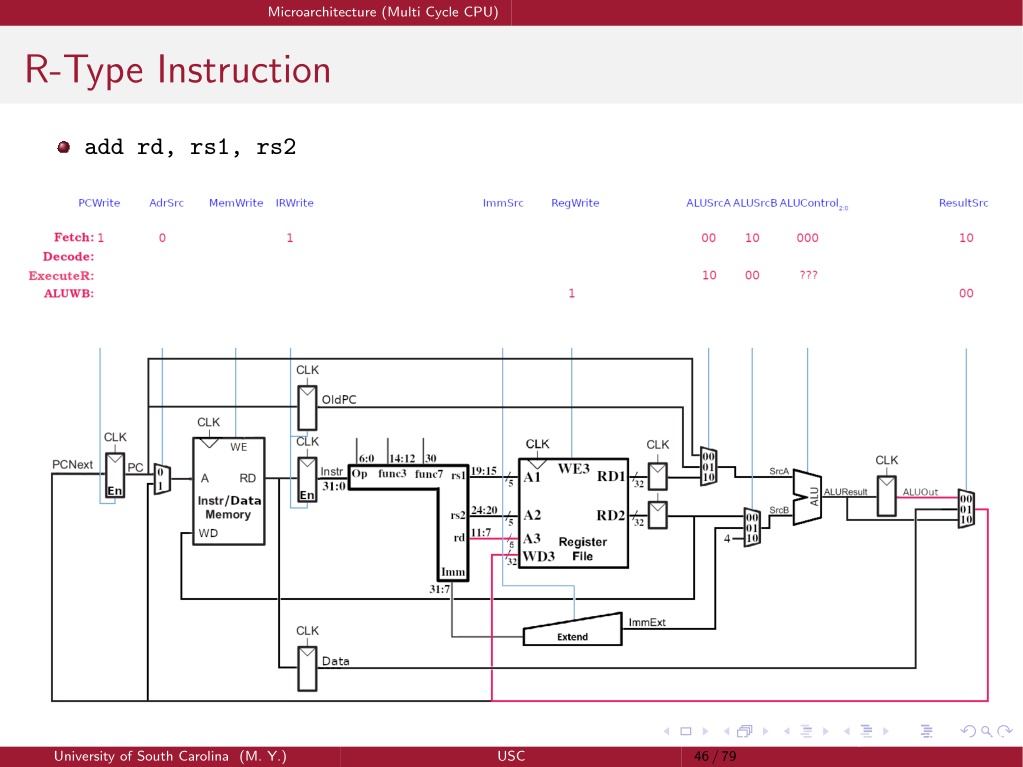Click the ALUControl signal label
The height and width of the screenshot is (767, 1023).
point(814,203)
